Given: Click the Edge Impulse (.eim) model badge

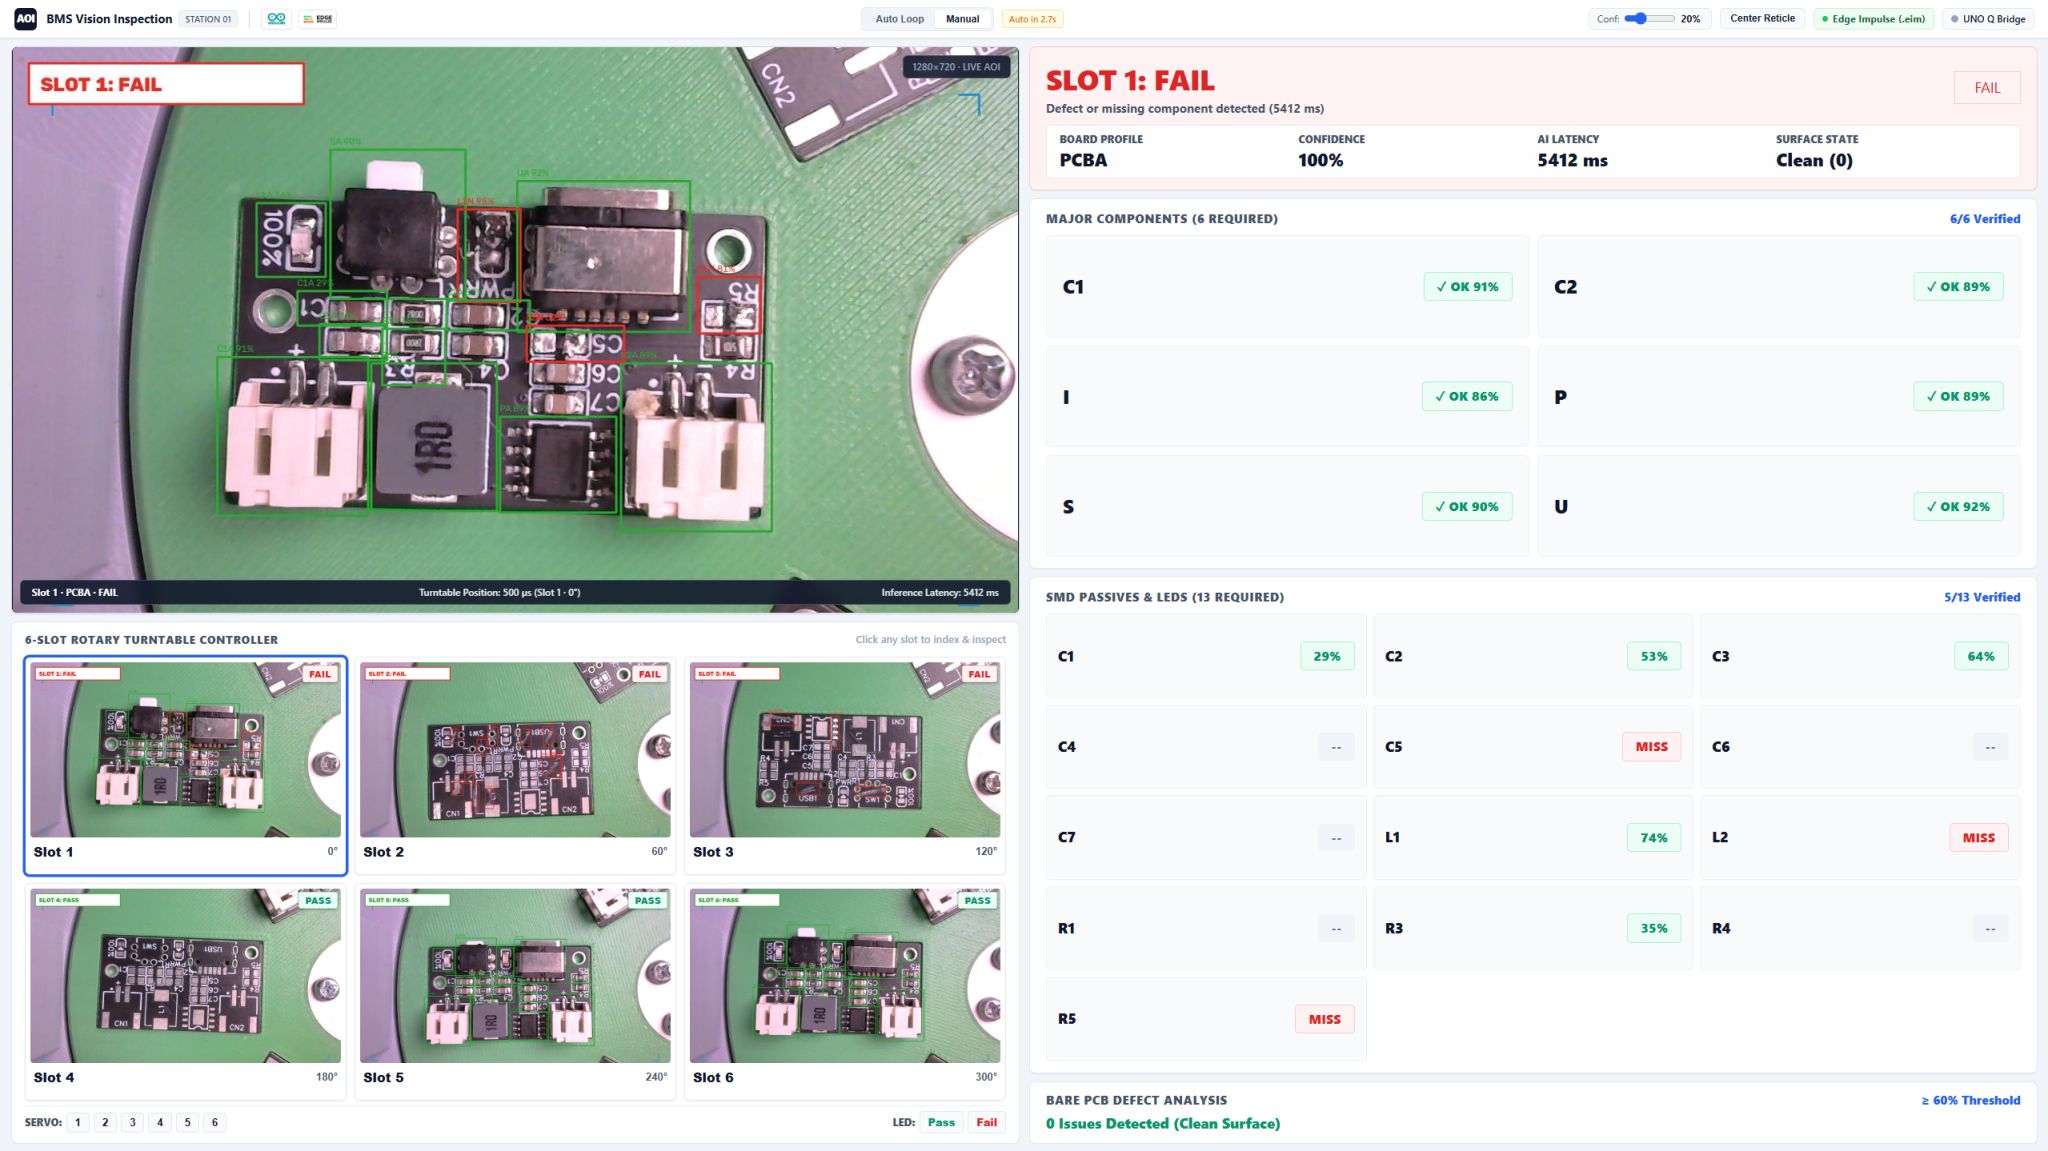Looking at the screenshot, I should [1873, 19].
